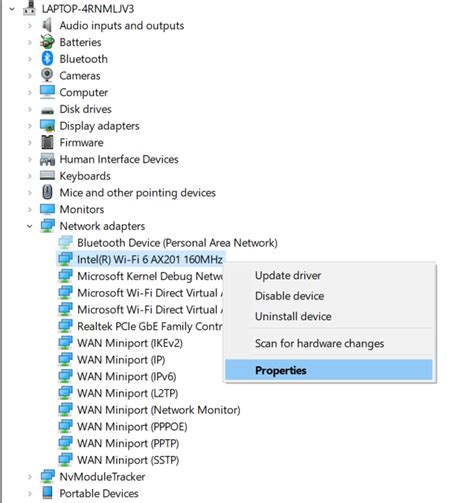Click the Mice and other pointing devices icon
Screen dimensions: 474x503
[47, 192]
